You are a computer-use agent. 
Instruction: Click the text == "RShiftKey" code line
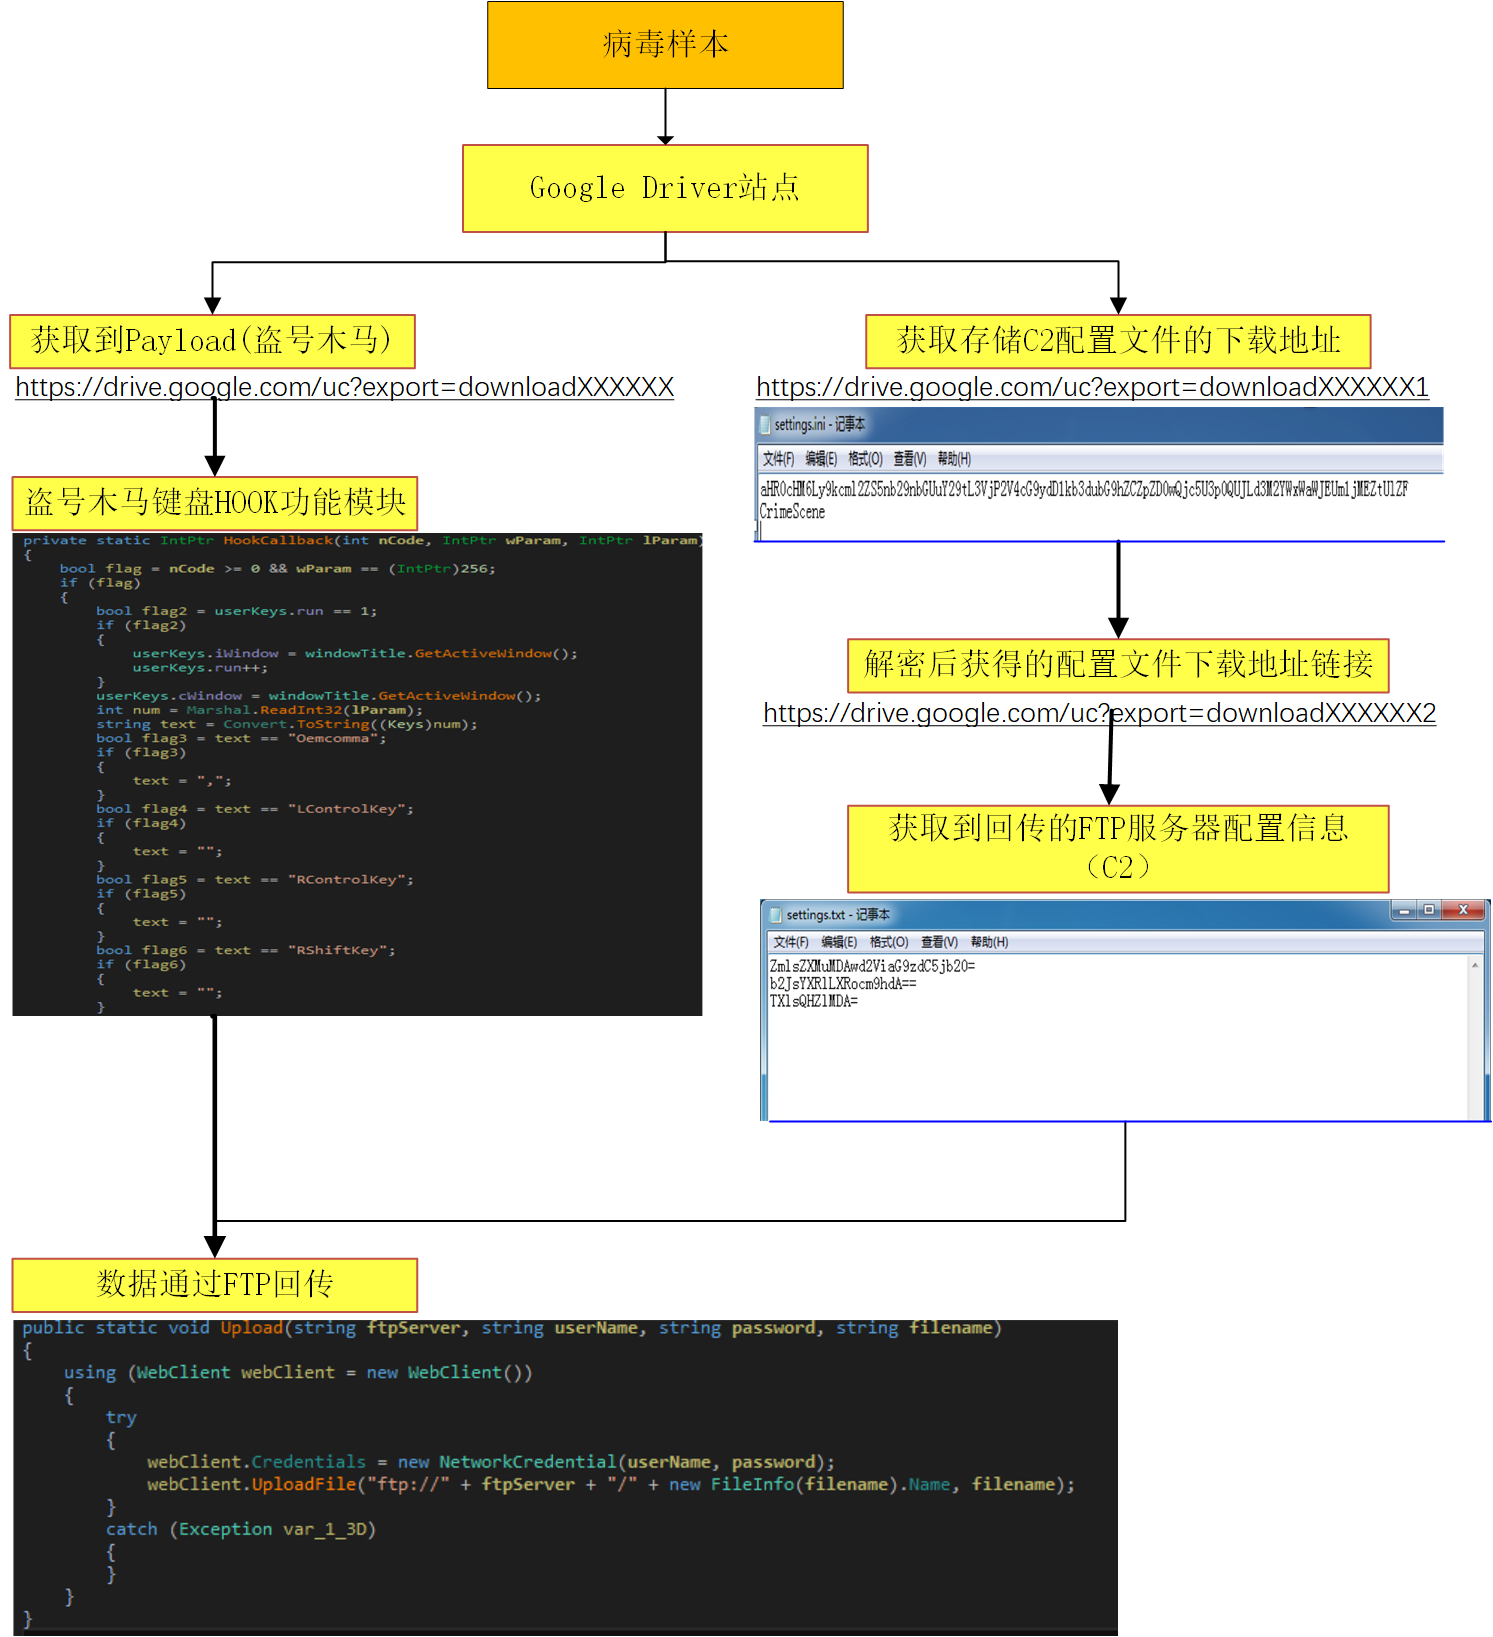point(246,951)
